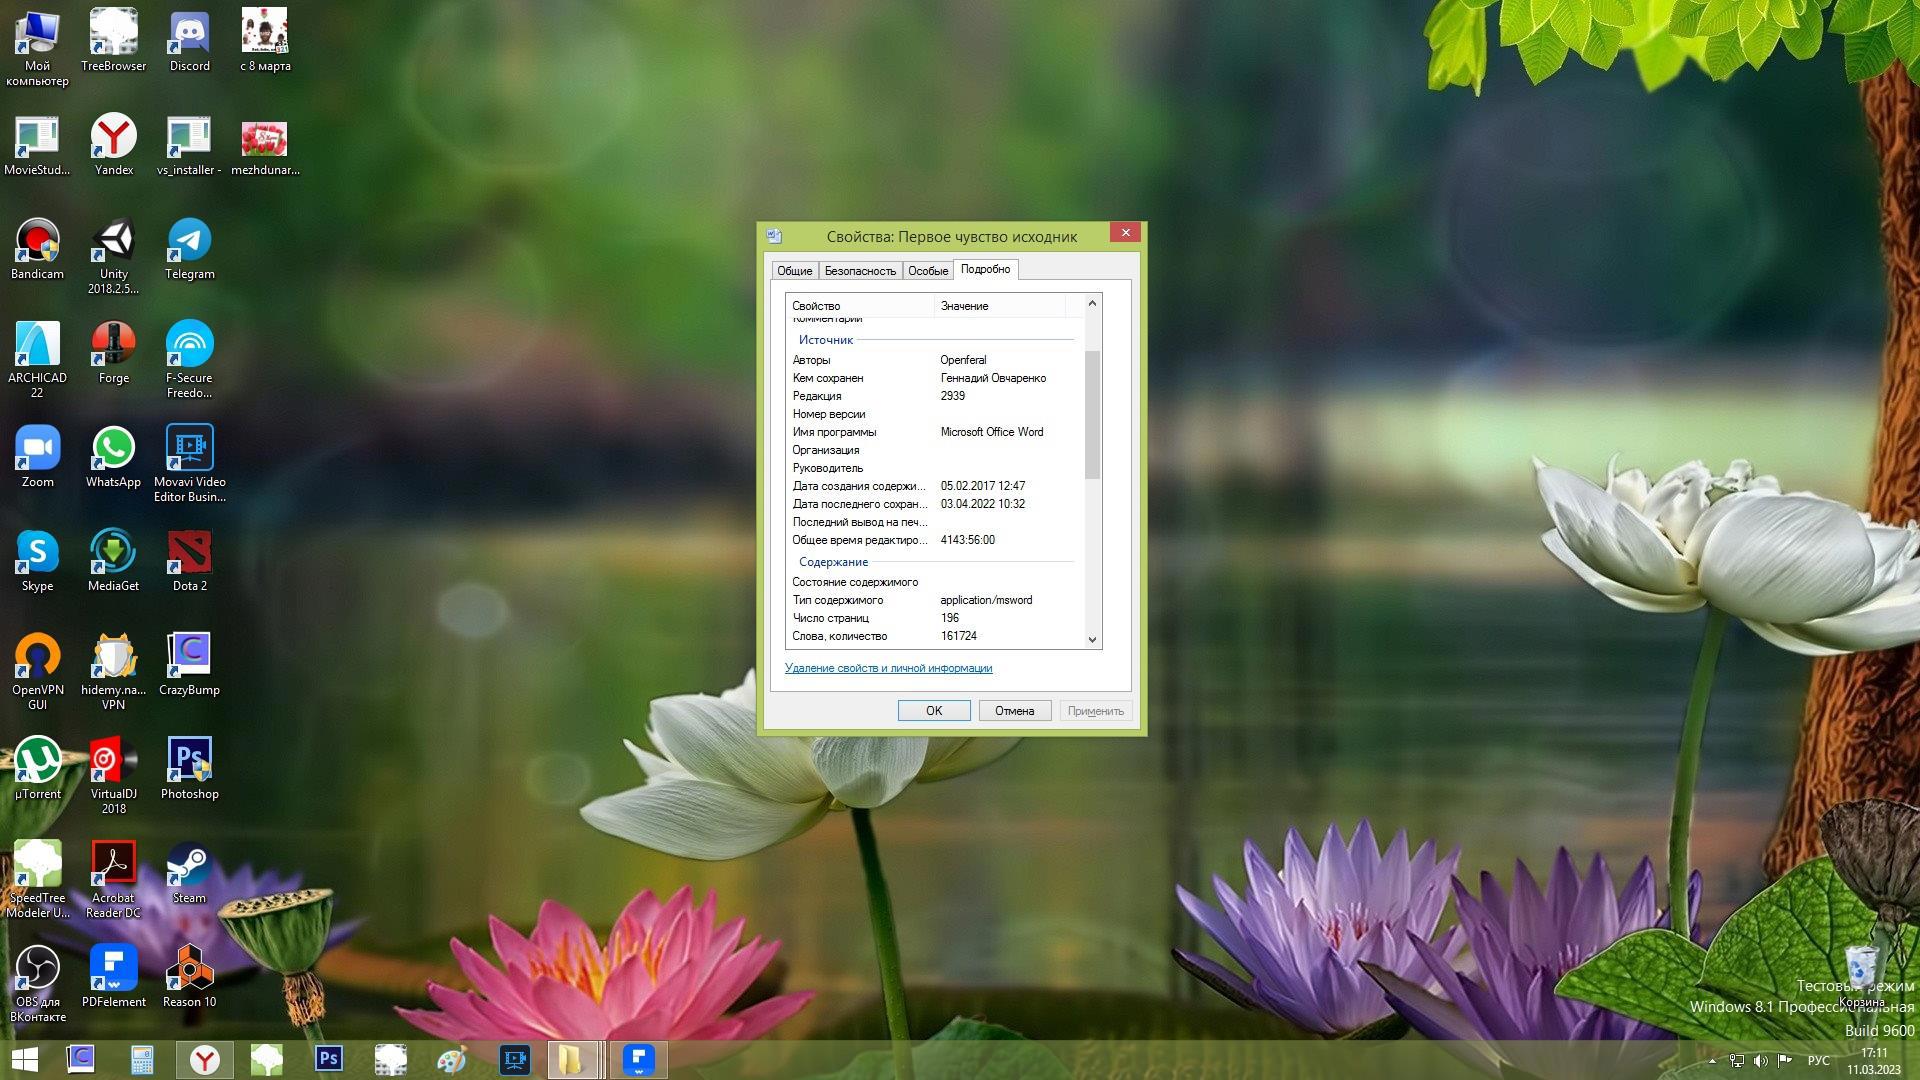Click the Windows Start button
Image resolution: width=1920 pixels, height=1080 pixels.
(x=24, y=1059)
